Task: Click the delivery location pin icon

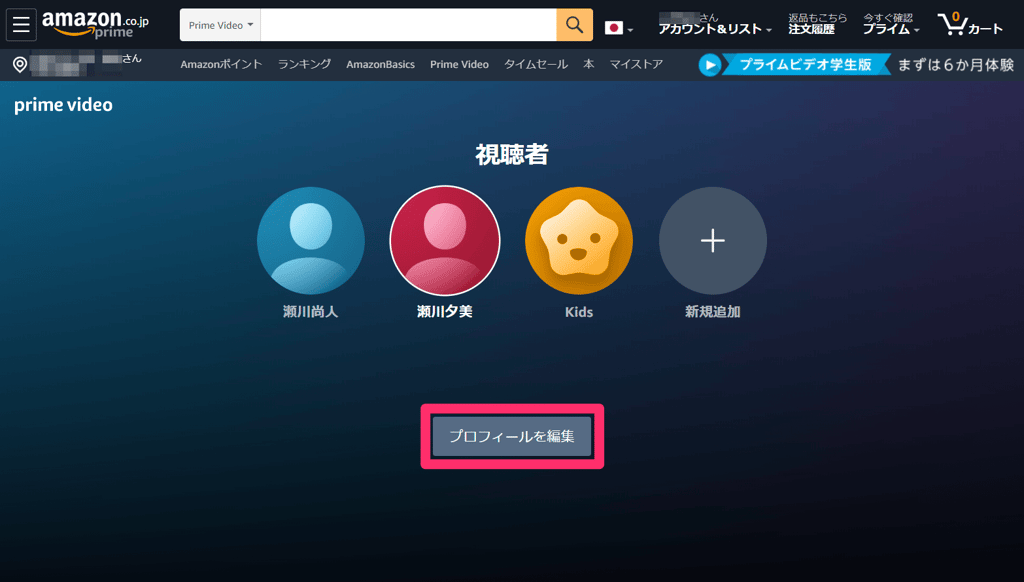Action: pyautogui.click(x=20, y=65)
